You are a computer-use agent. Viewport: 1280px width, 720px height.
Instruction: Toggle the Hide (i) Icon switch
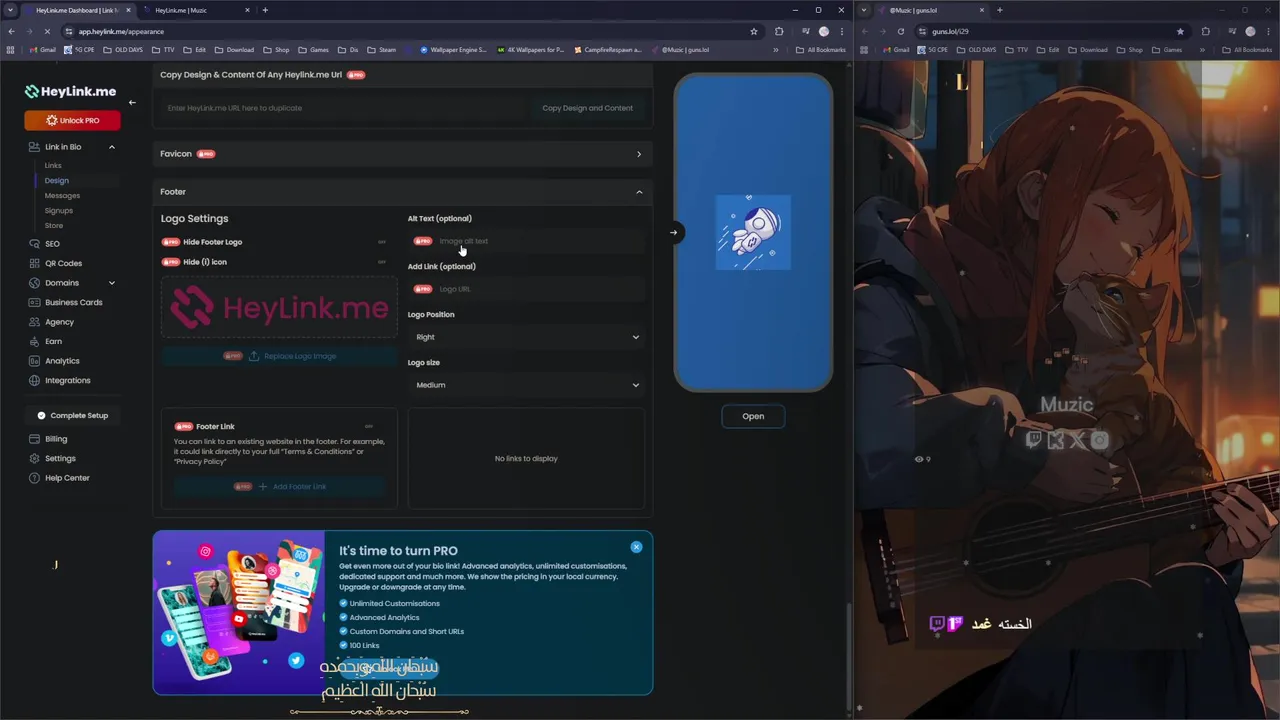tap(381, 262)
